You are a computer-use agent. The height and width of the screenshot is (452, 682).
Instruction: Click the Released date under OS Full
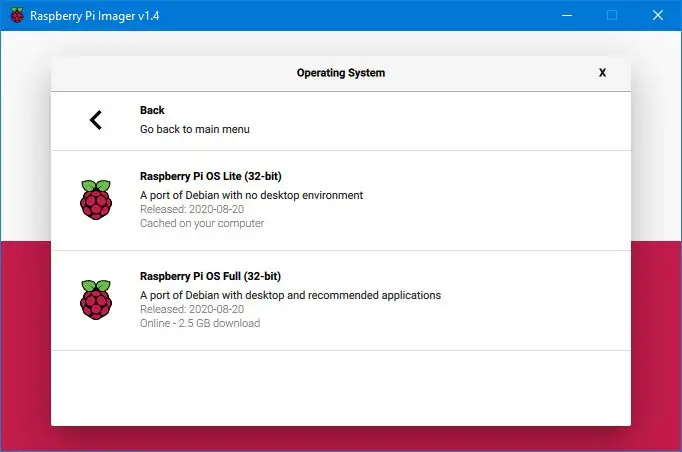click(192, 309)
